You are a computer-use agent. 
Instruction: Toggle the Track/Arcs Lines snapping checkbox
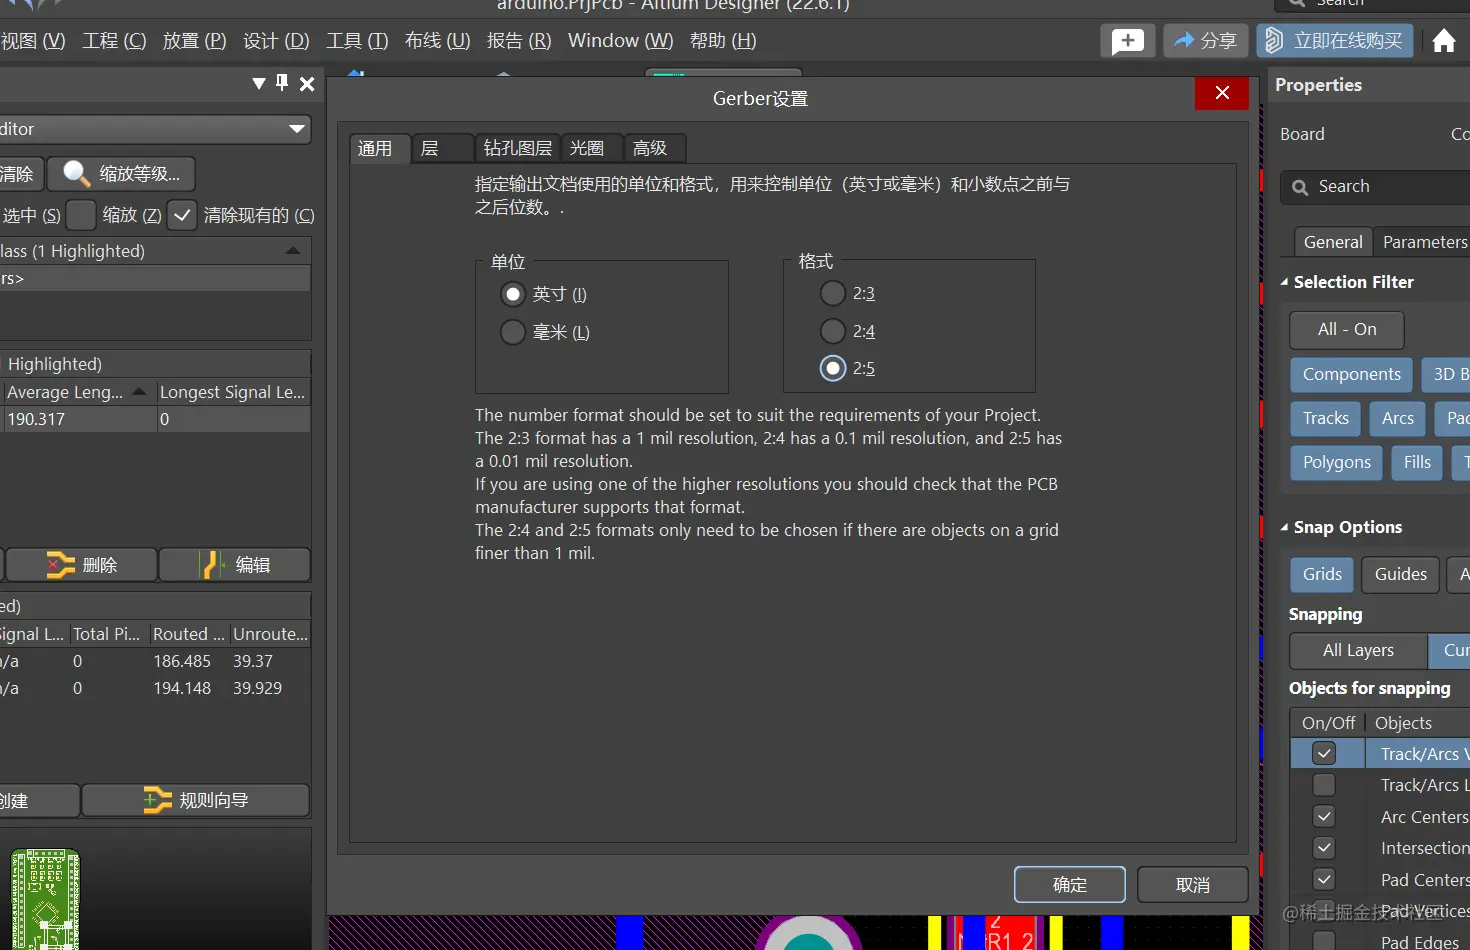(1324, 785)
